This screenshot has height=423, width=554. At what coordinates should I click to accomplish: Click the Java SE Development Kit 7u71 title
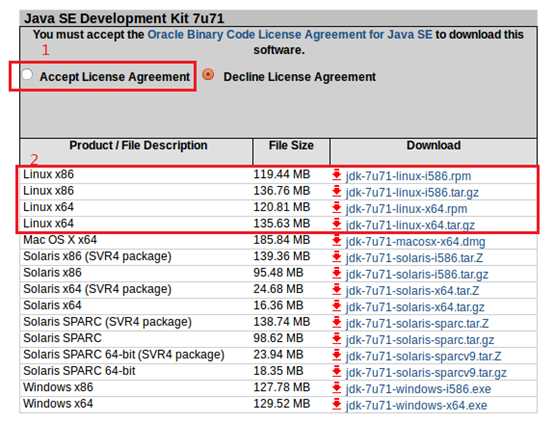pos(124,18)
